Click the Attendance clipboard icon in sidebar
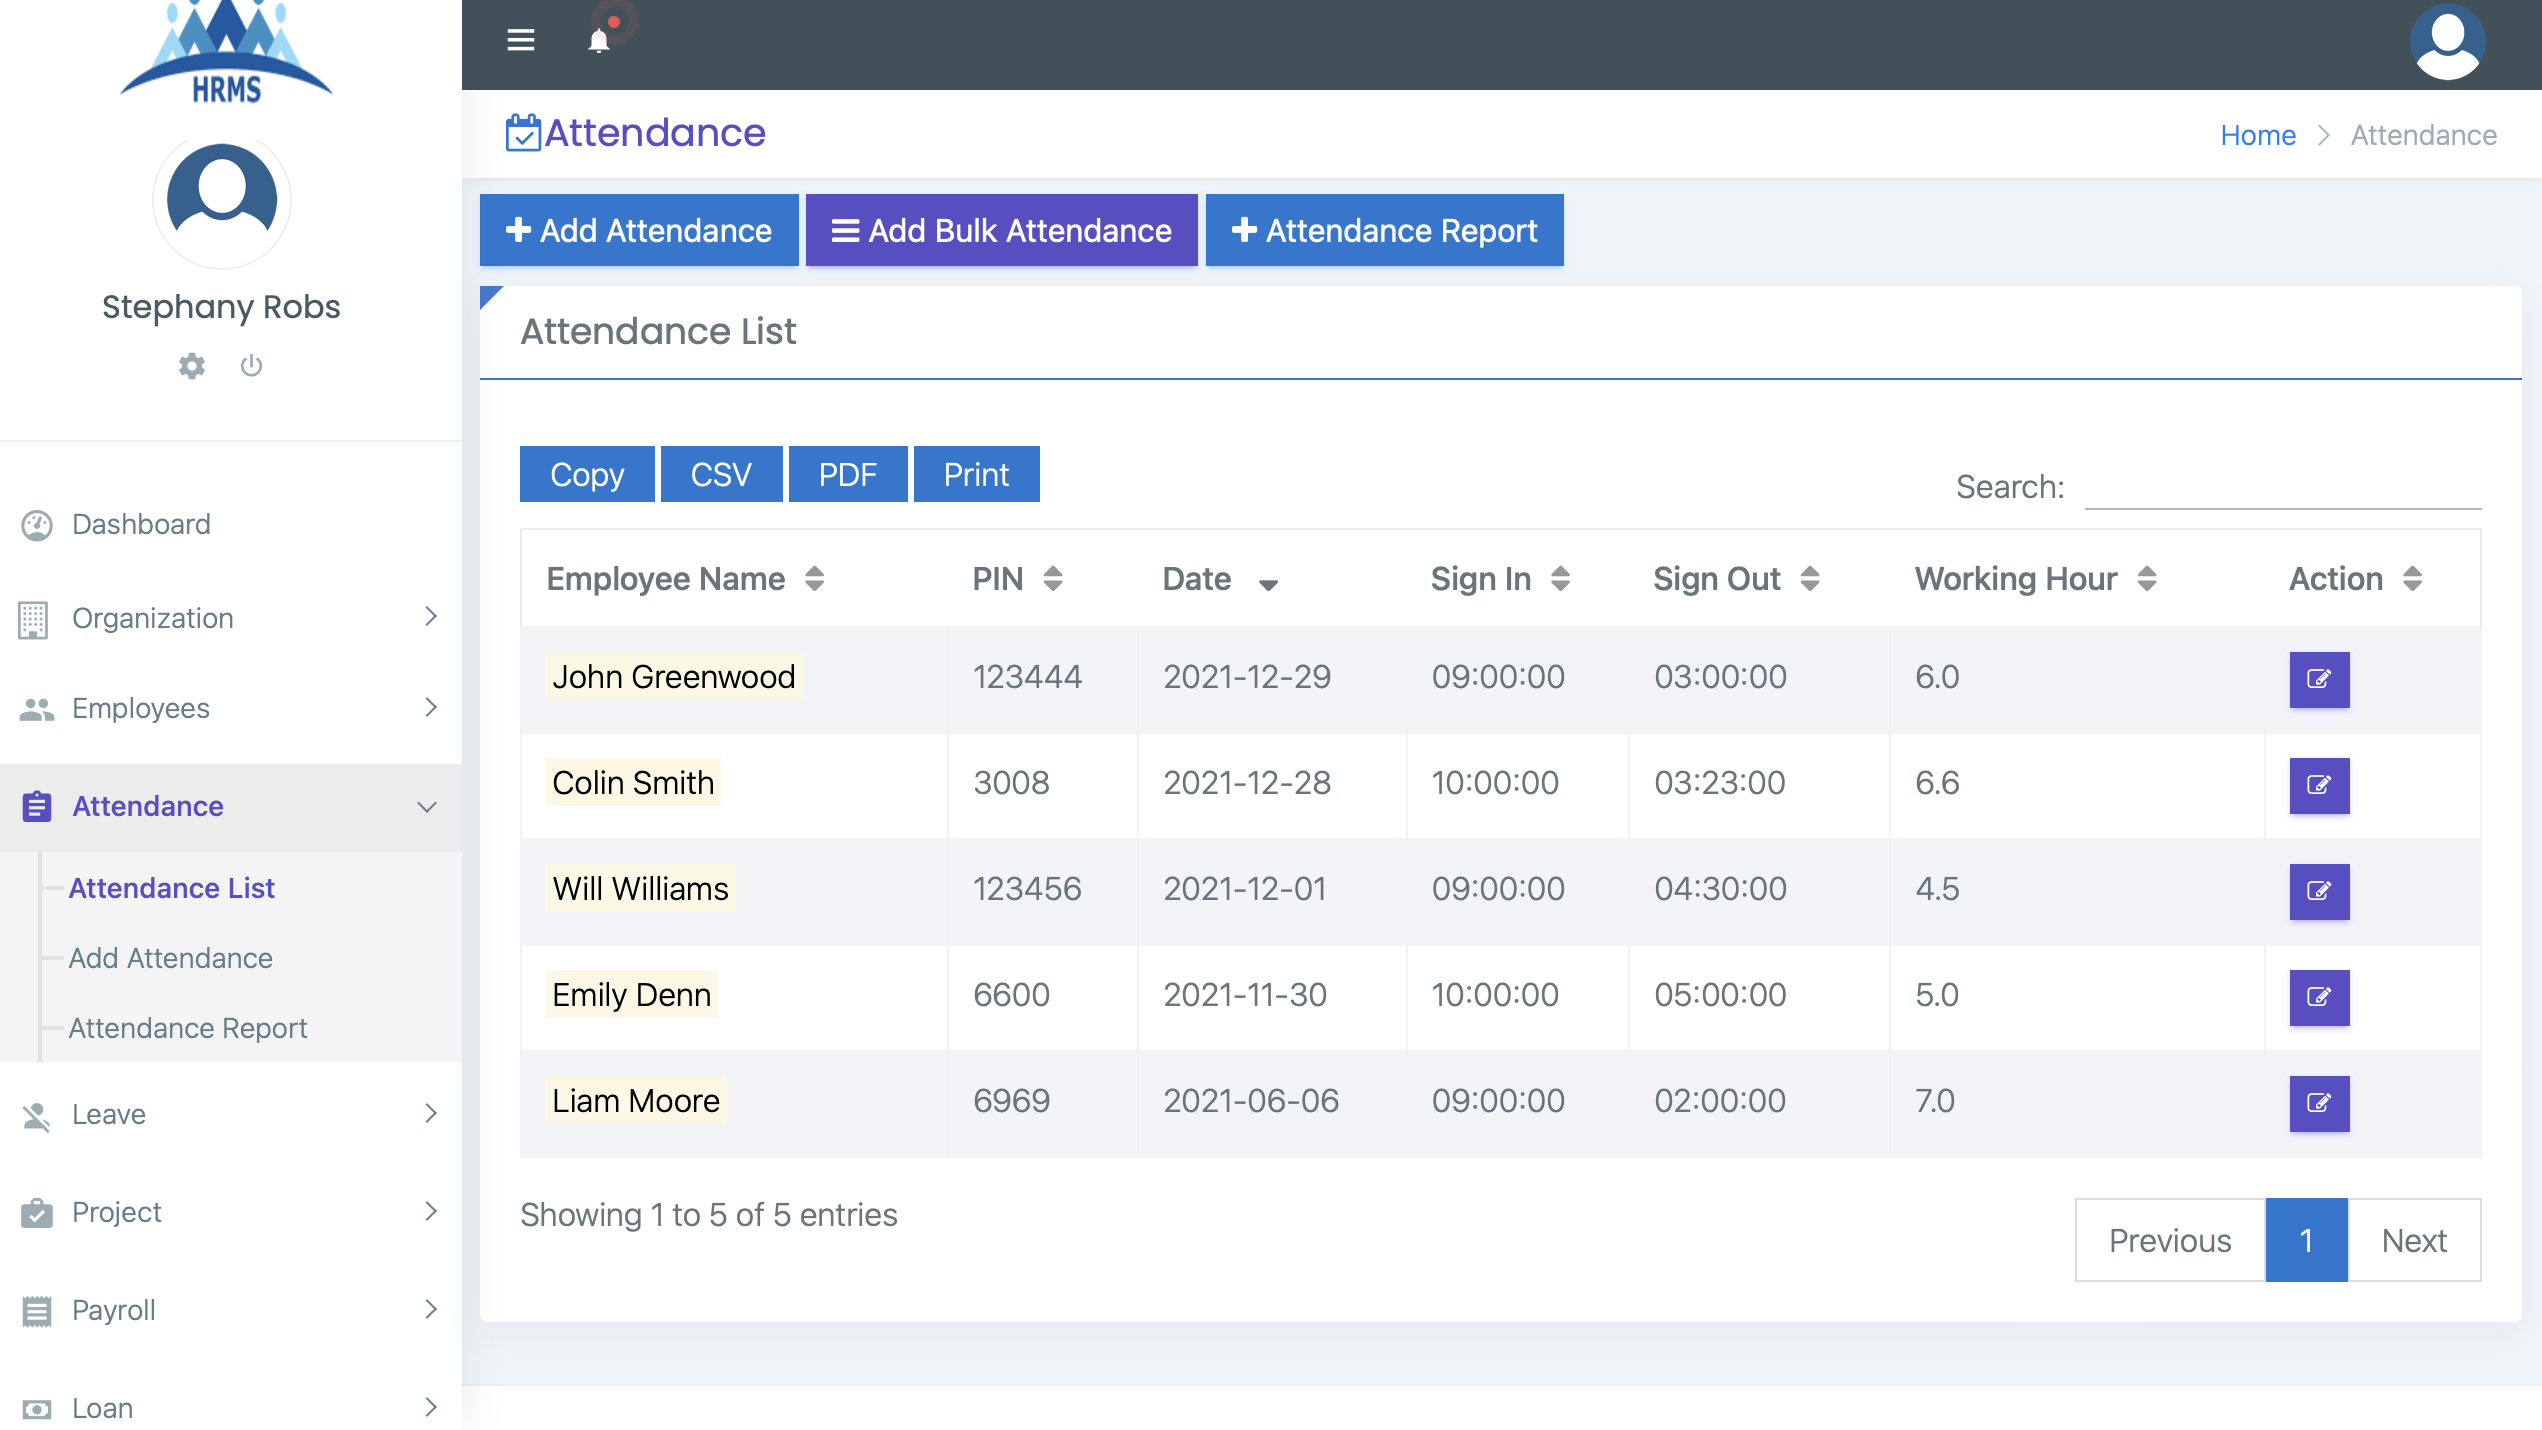 tap(37, 806)
